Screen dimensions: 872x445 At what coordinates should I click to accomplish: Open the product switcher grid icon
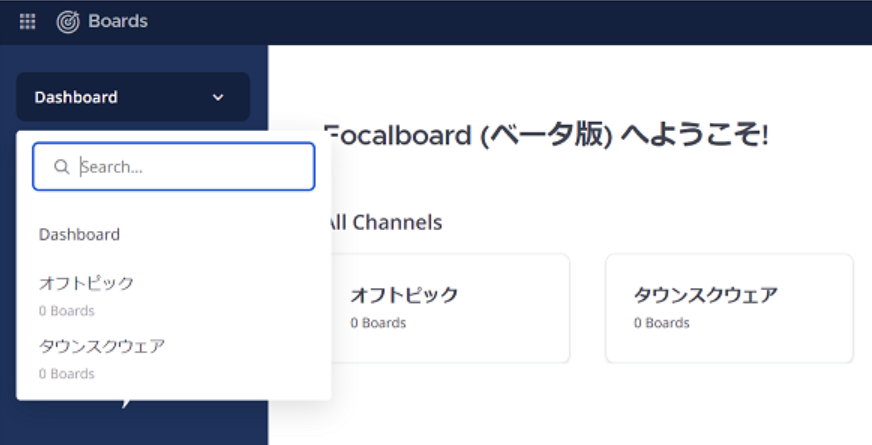(27, 22)
